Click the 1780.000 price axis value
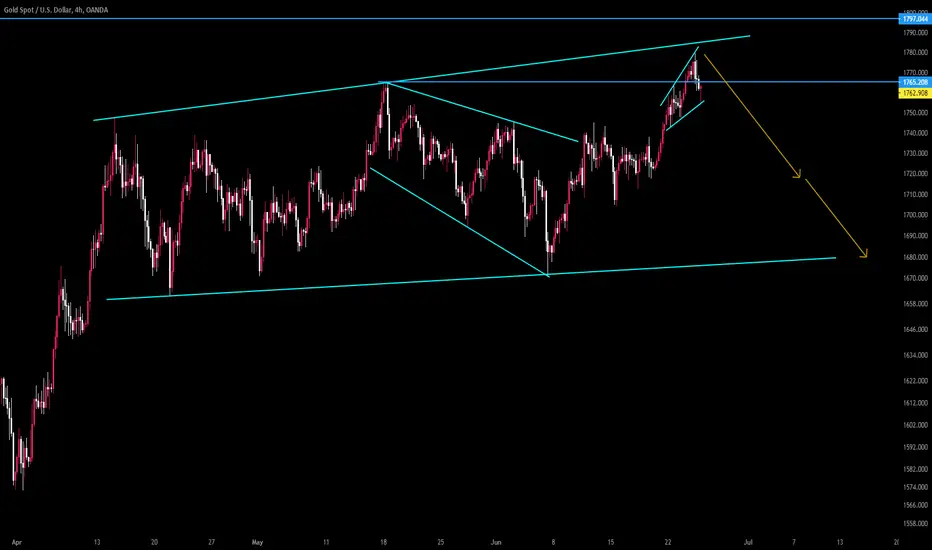This screenshot has height=550, width=932. tap(915, 52)
